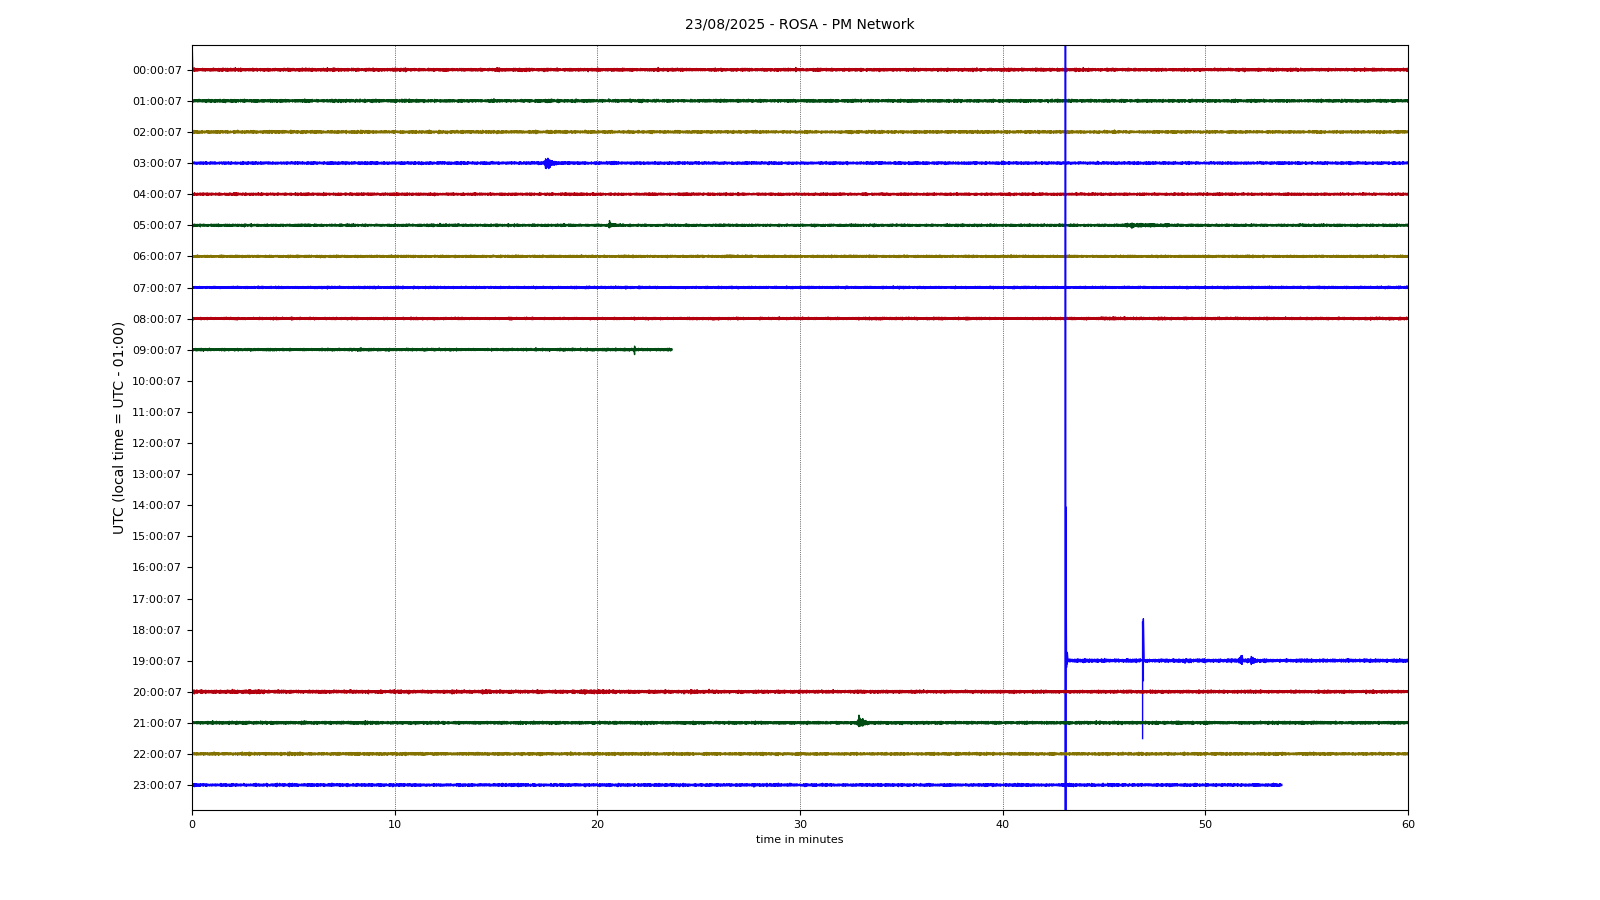
Task: Click the x-axis tick label '60'
Action: [1408, 824]
